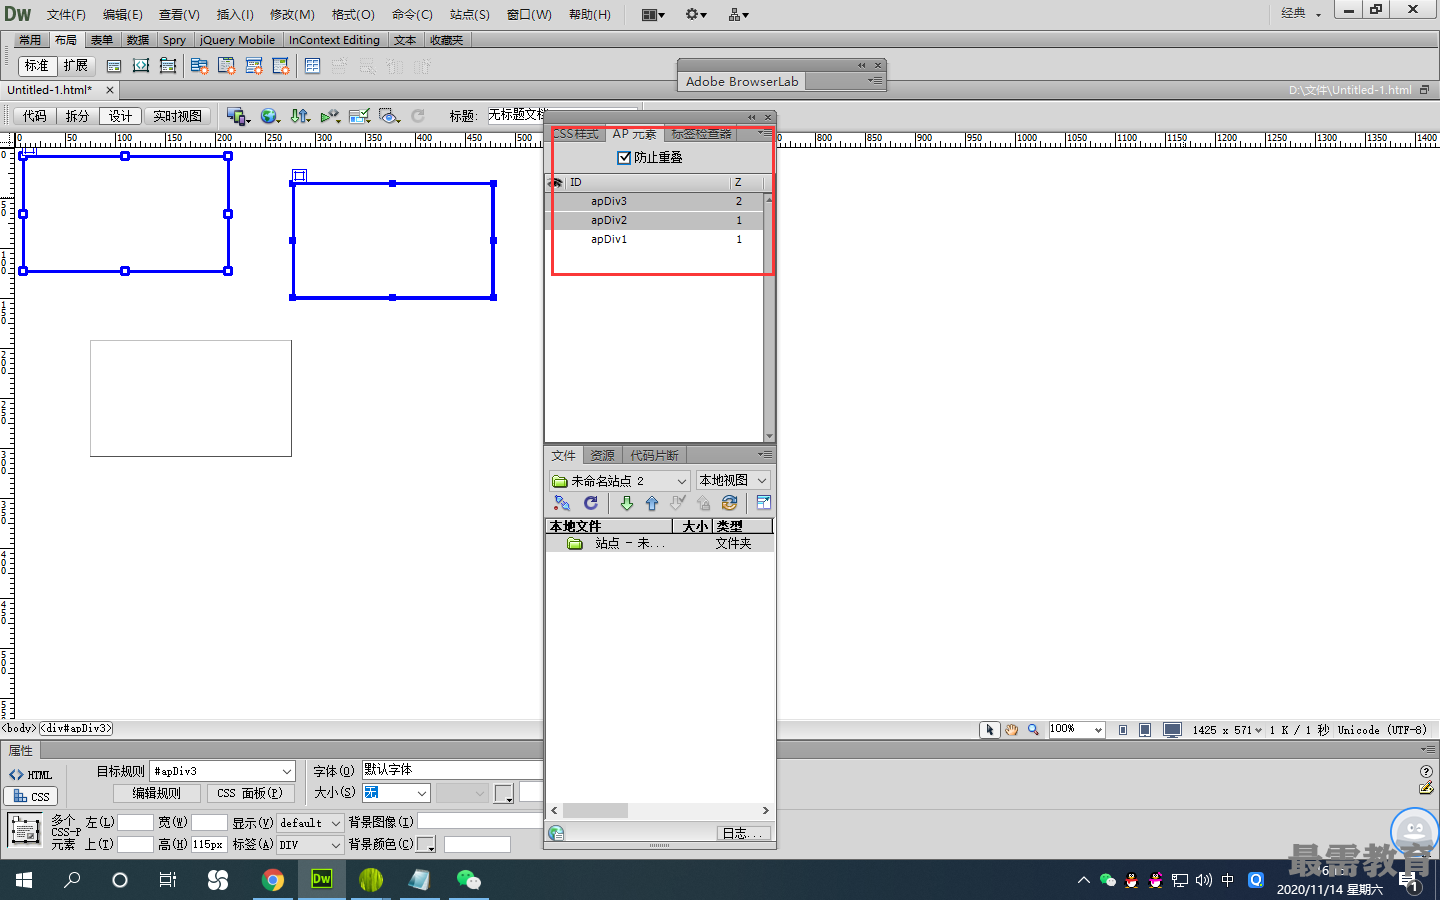Click Connect to remote server icon
This screenshot has width=1440, height=900.
coord(562,503)
